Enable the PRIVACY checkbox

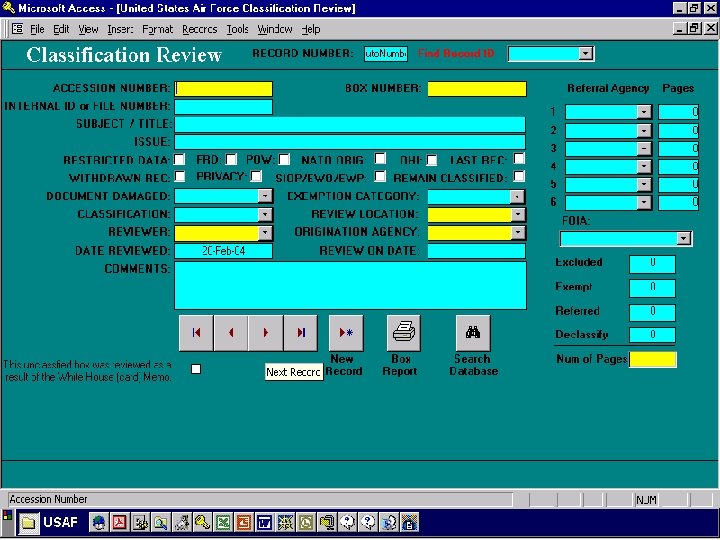(x=256, y=176)
